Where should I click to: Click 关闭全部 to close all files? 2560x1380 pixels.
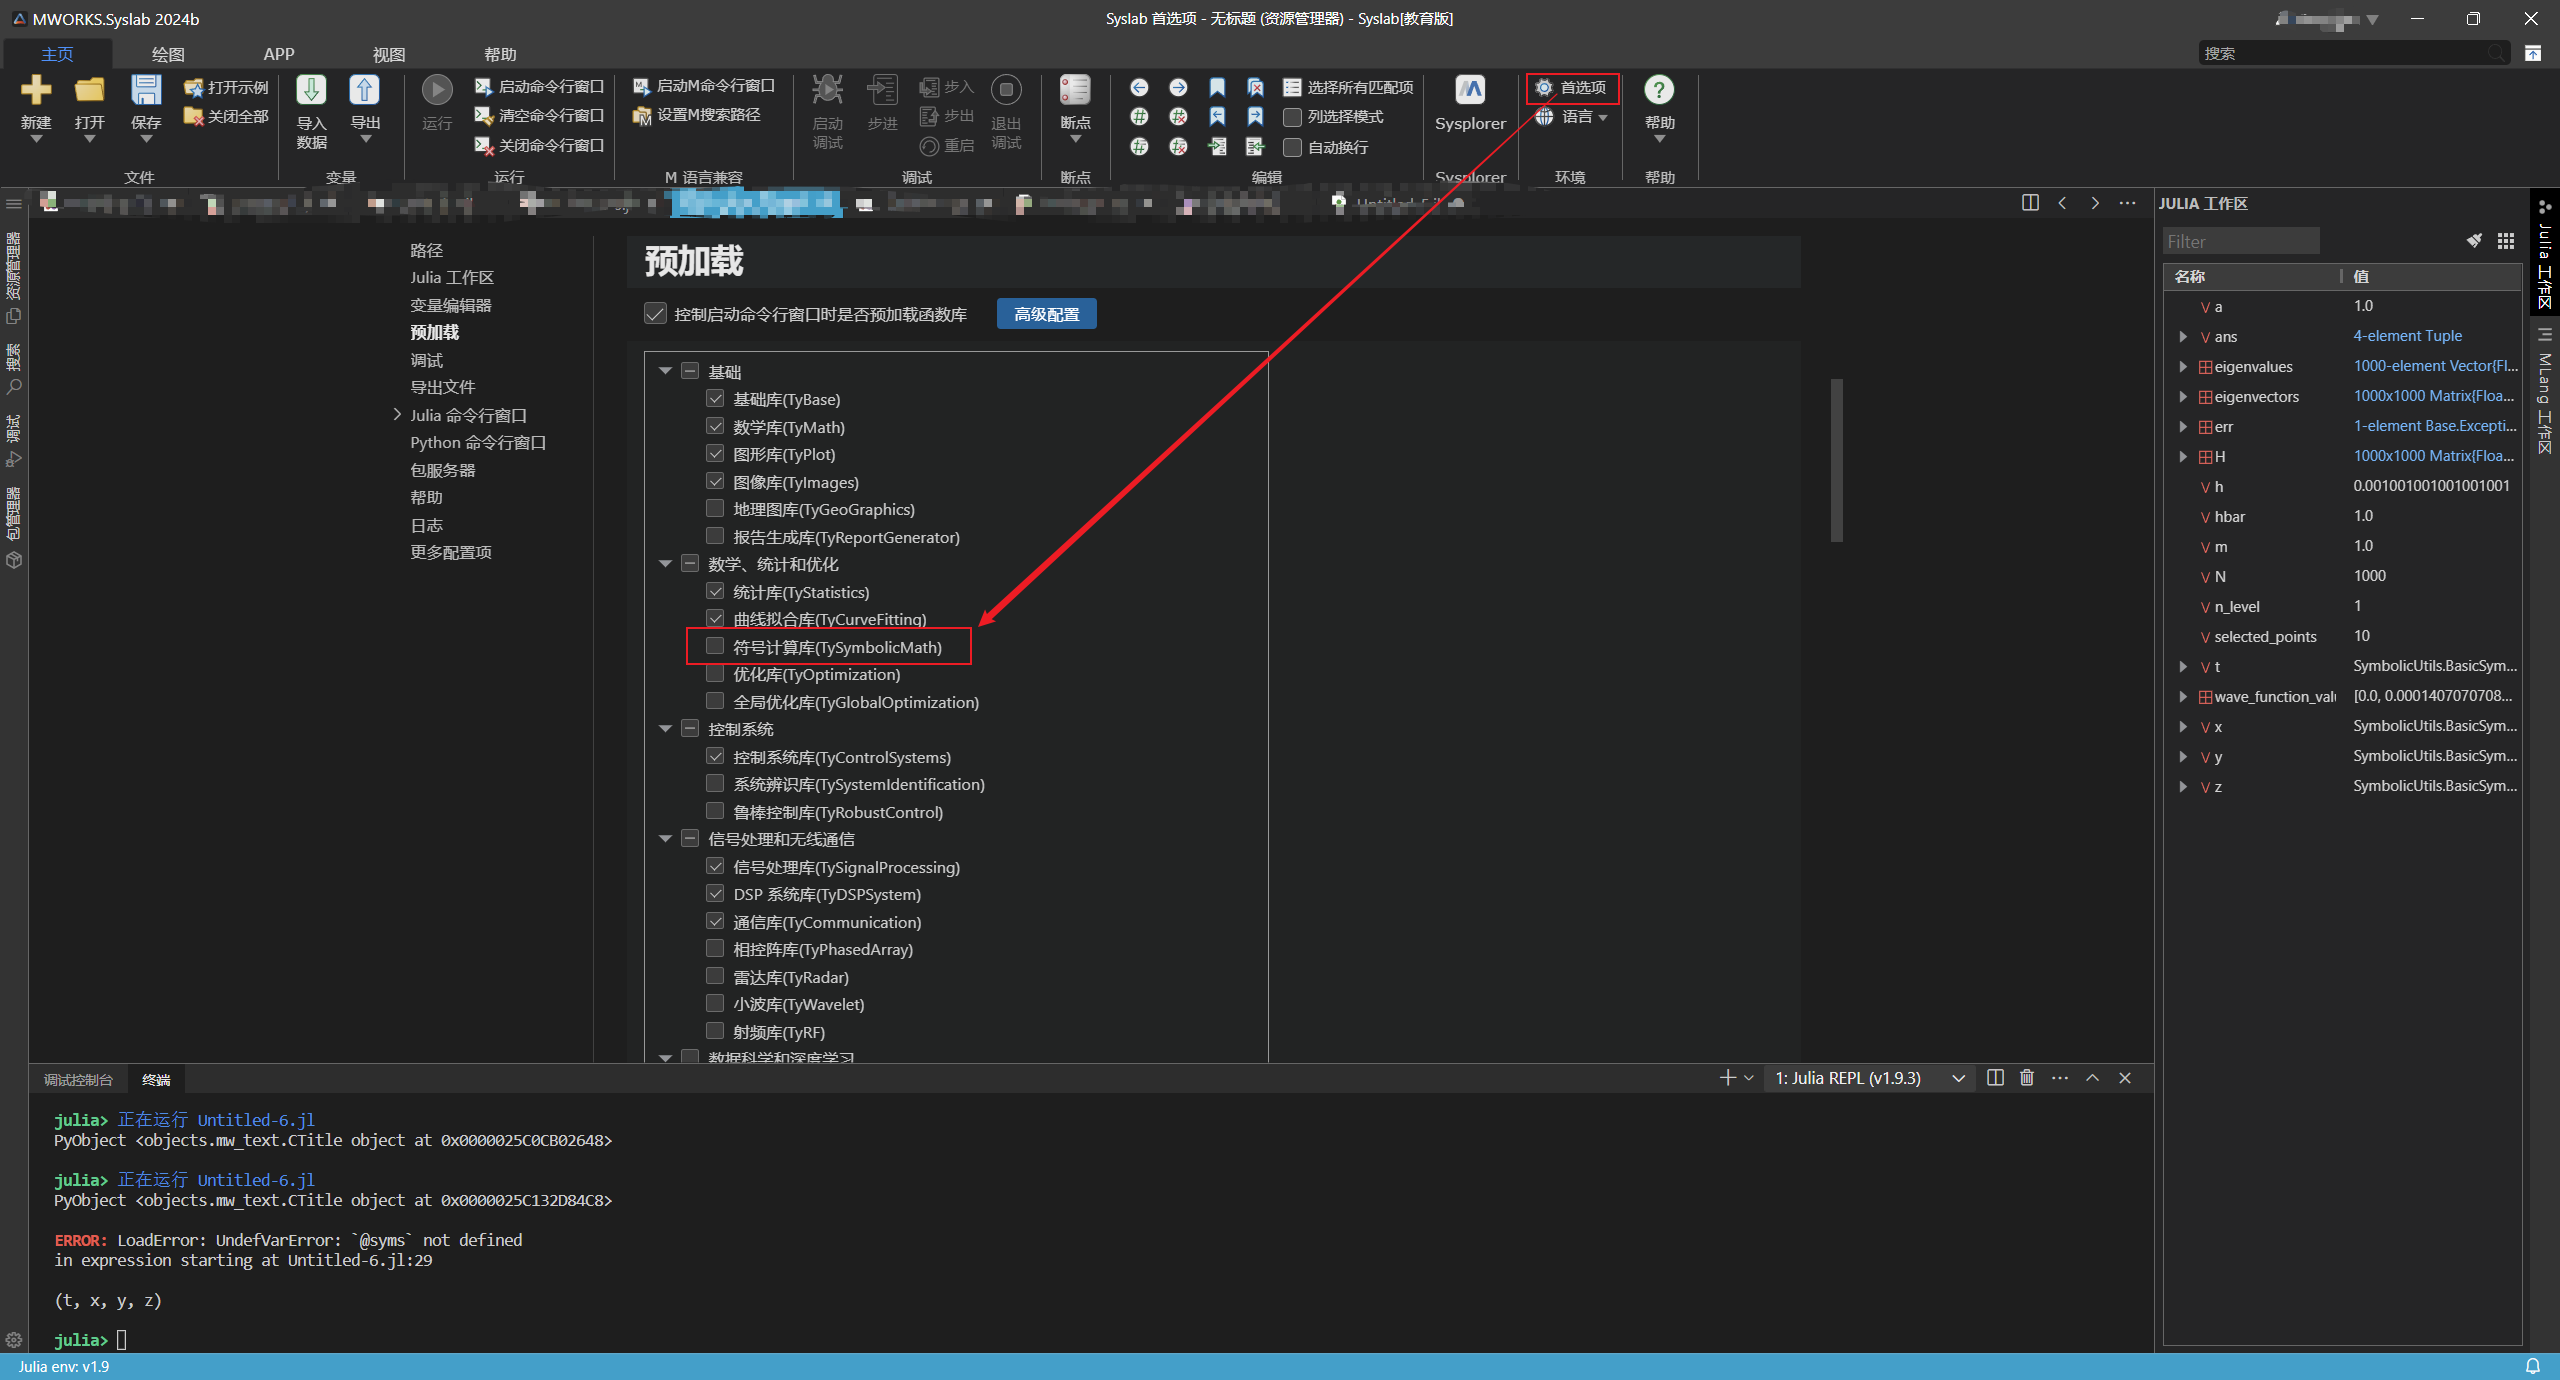(x=227, y=117)
